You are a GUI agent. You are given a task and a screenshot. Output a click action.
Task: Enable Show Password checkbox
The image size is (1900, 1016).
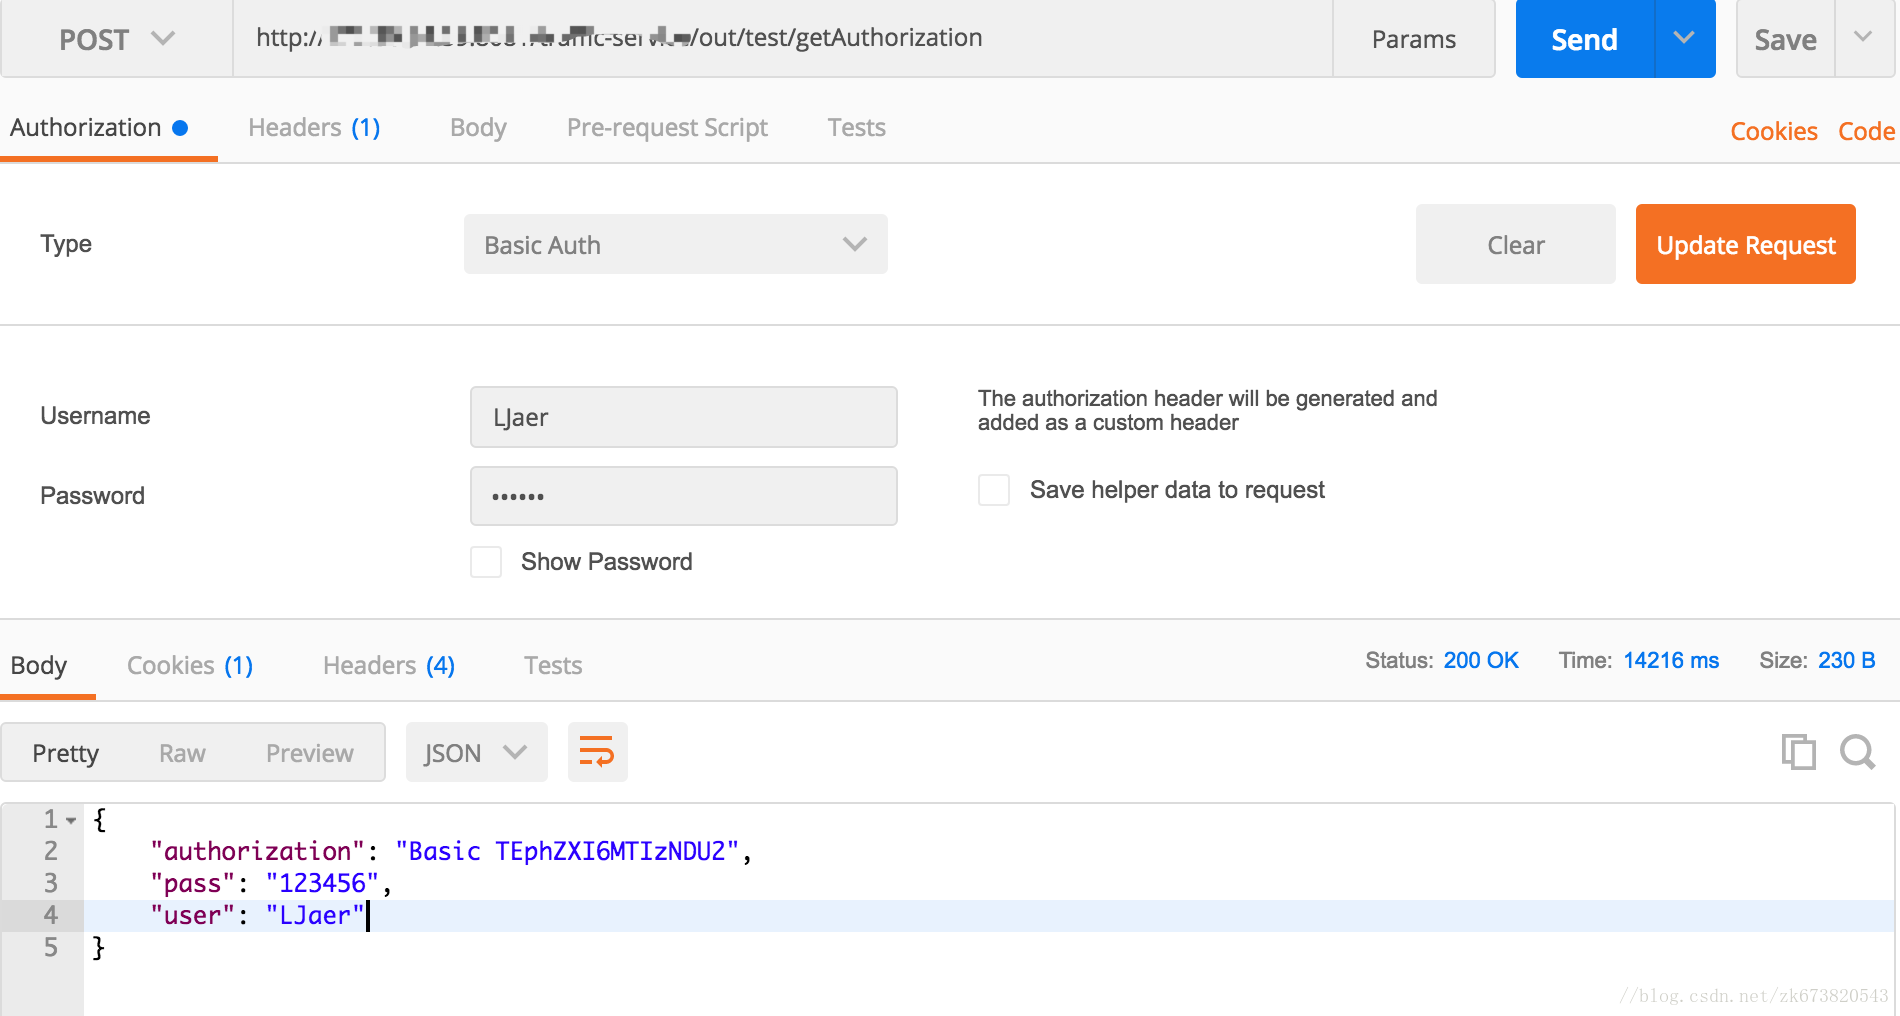(x=486, y=562)
